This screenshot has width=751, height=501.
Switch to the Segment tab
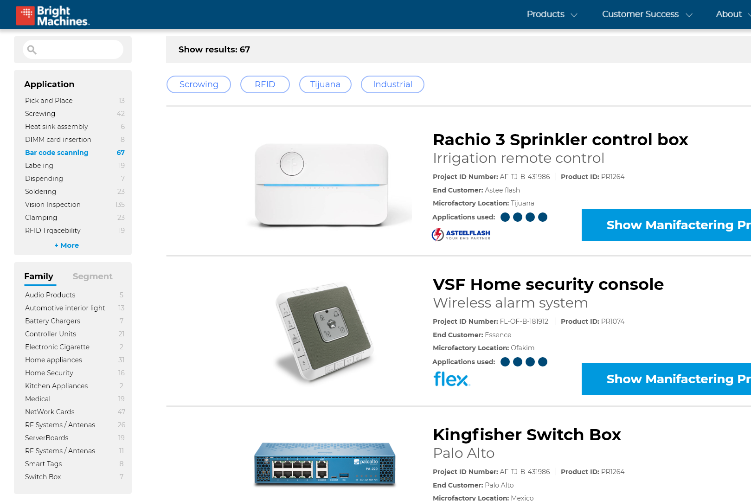pyautogui.click(x=92, y=276)
